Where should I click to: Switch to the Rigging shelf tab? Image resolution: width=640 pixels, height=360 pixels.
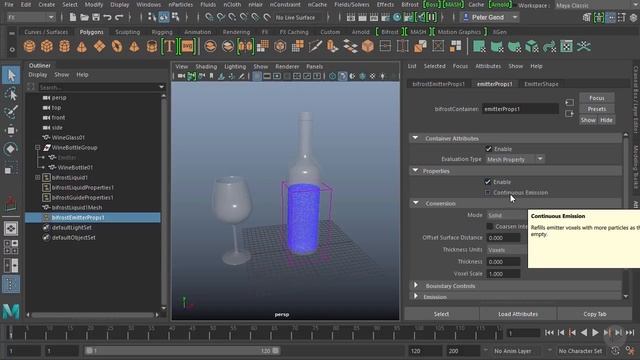pos(162,32)
